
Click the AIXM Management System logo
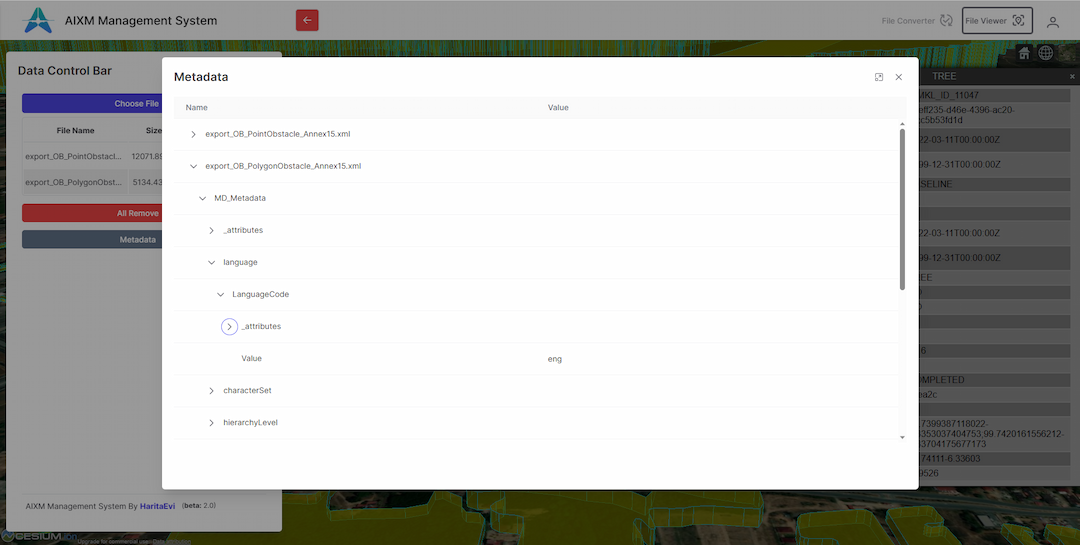37,20
